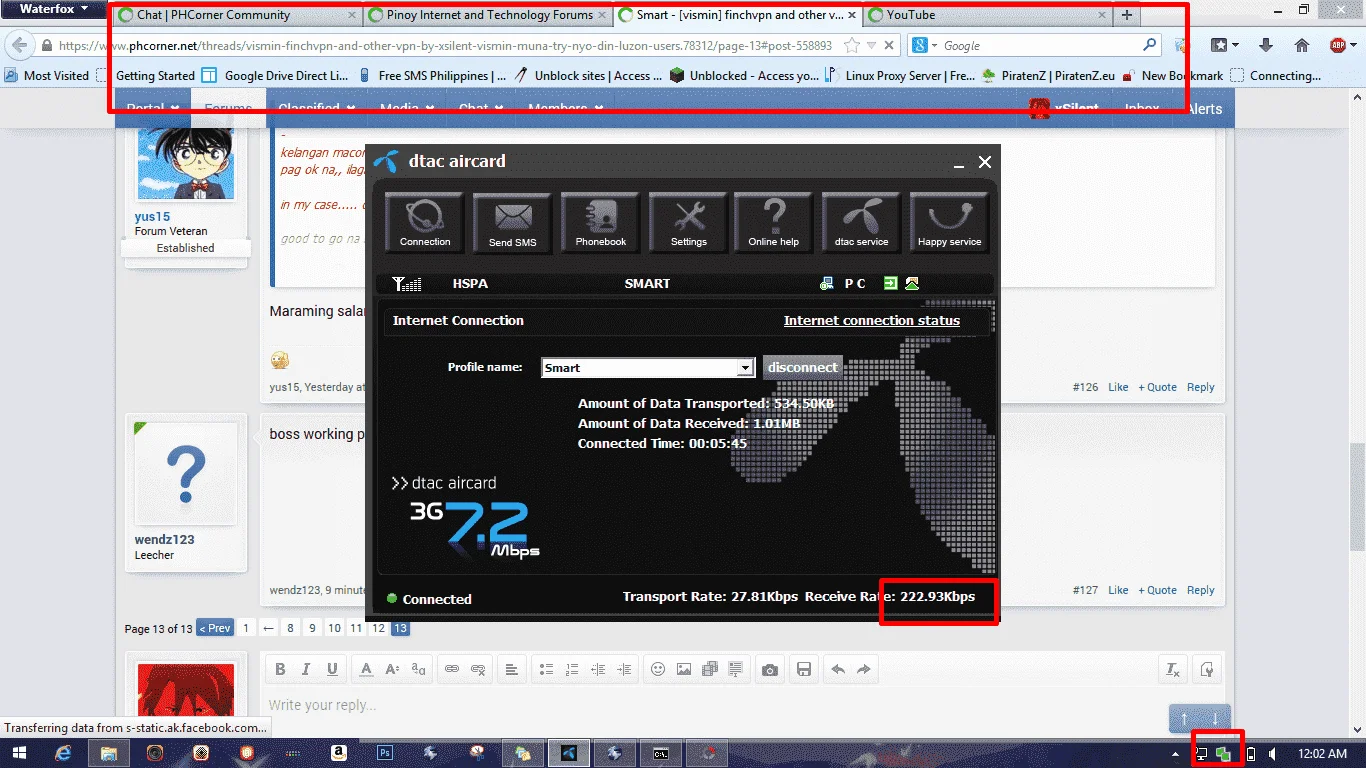Go to the browser Home page
The width and height of the screenshot is (1366, 768).
pyautogui.click(x=1301, y=45)
